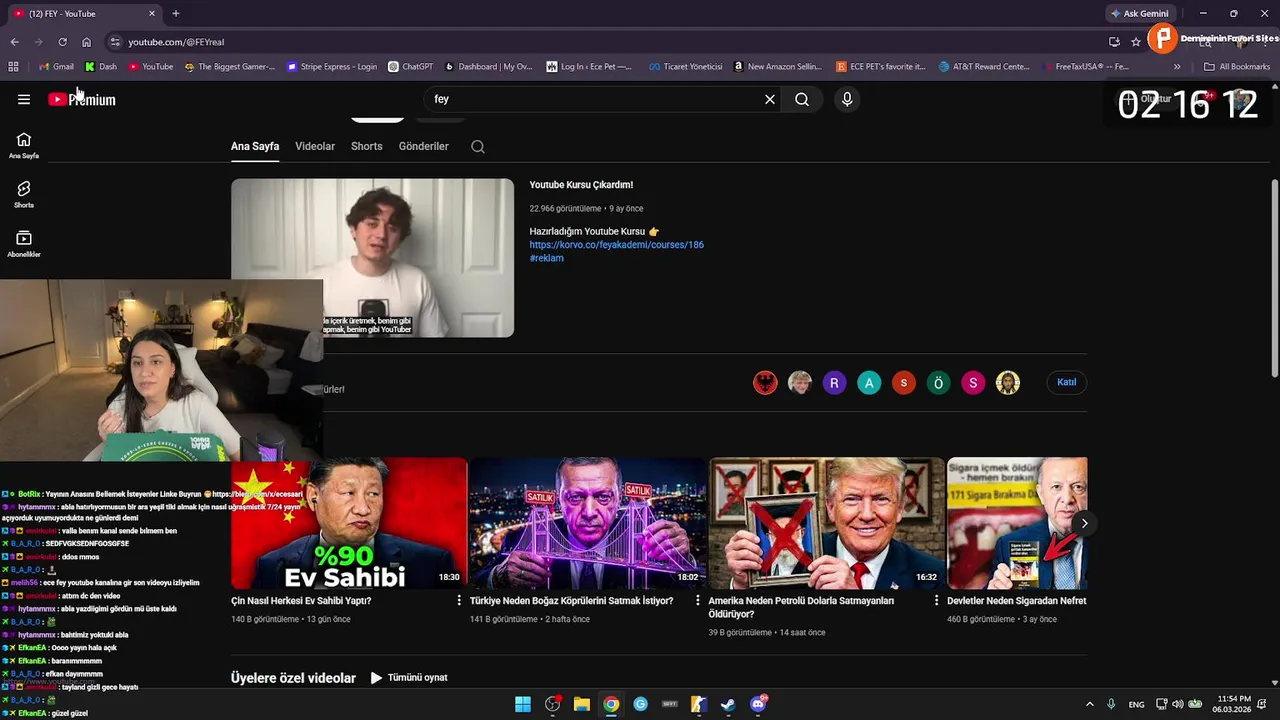
Task: Open Steam from the taskbar
Action: (728, 704)
